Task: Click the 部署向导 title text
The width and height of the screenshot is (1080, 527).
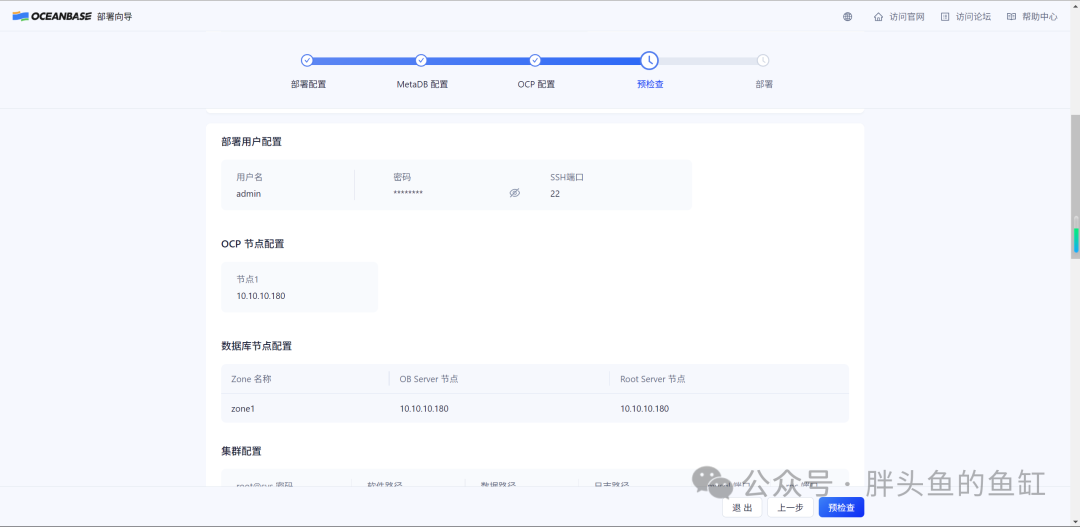Action: [114, 17]
